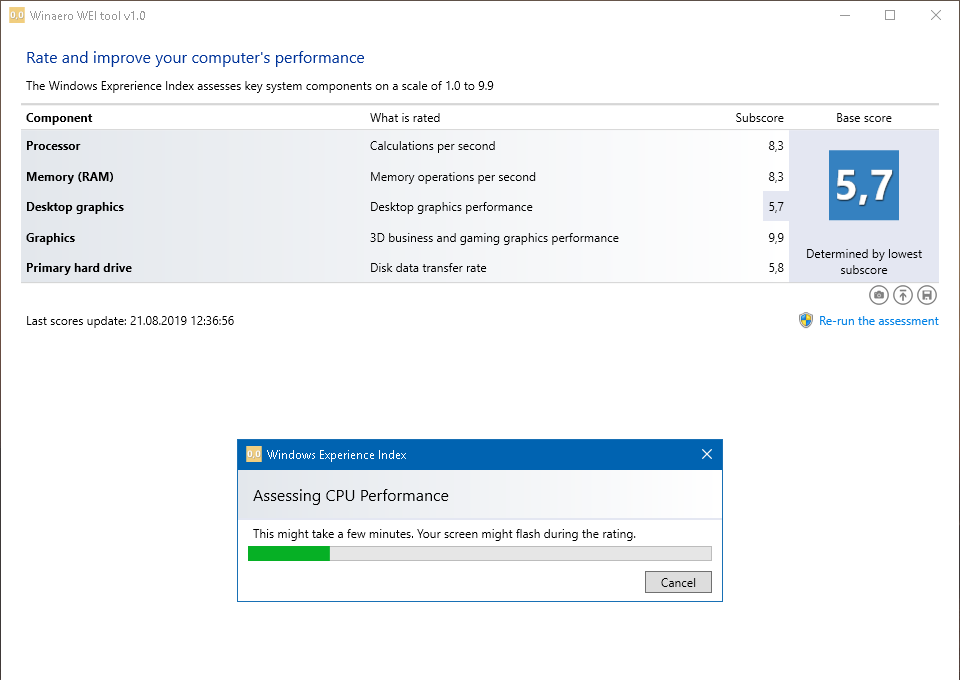
Task: Maximize the Winaero WEI tool window
Action: tap(890, 15)
